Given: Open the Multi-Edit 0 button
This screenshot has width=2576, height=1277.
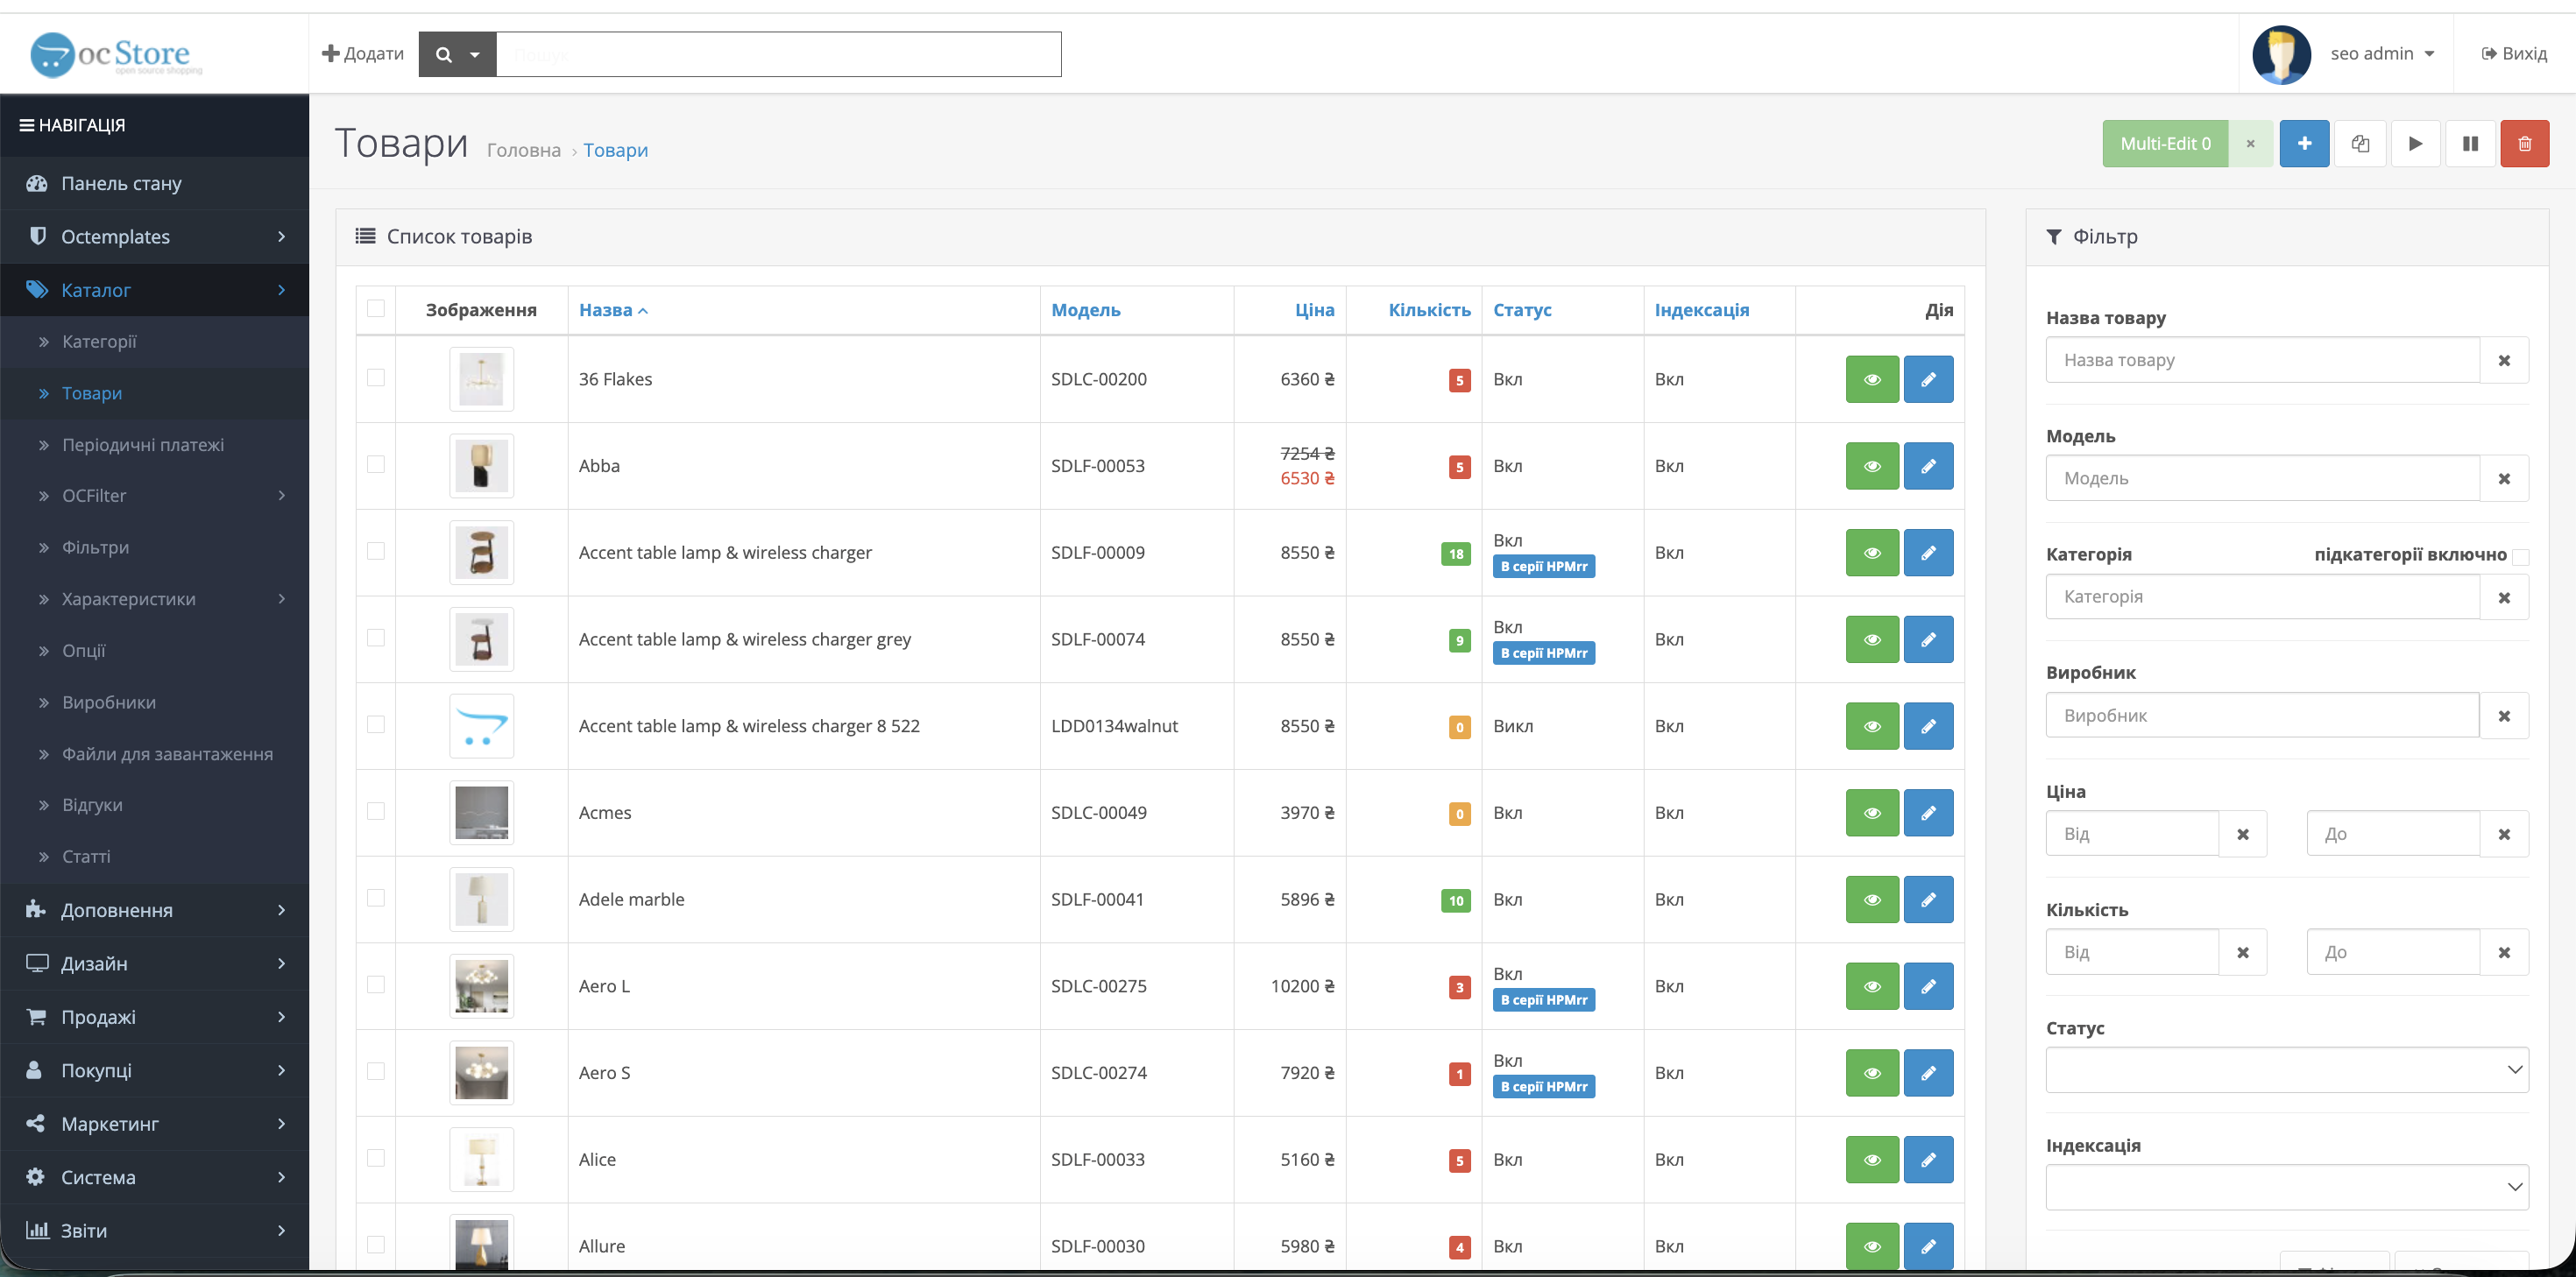Looking at the screenshot, I should [x=2165, y=144].
